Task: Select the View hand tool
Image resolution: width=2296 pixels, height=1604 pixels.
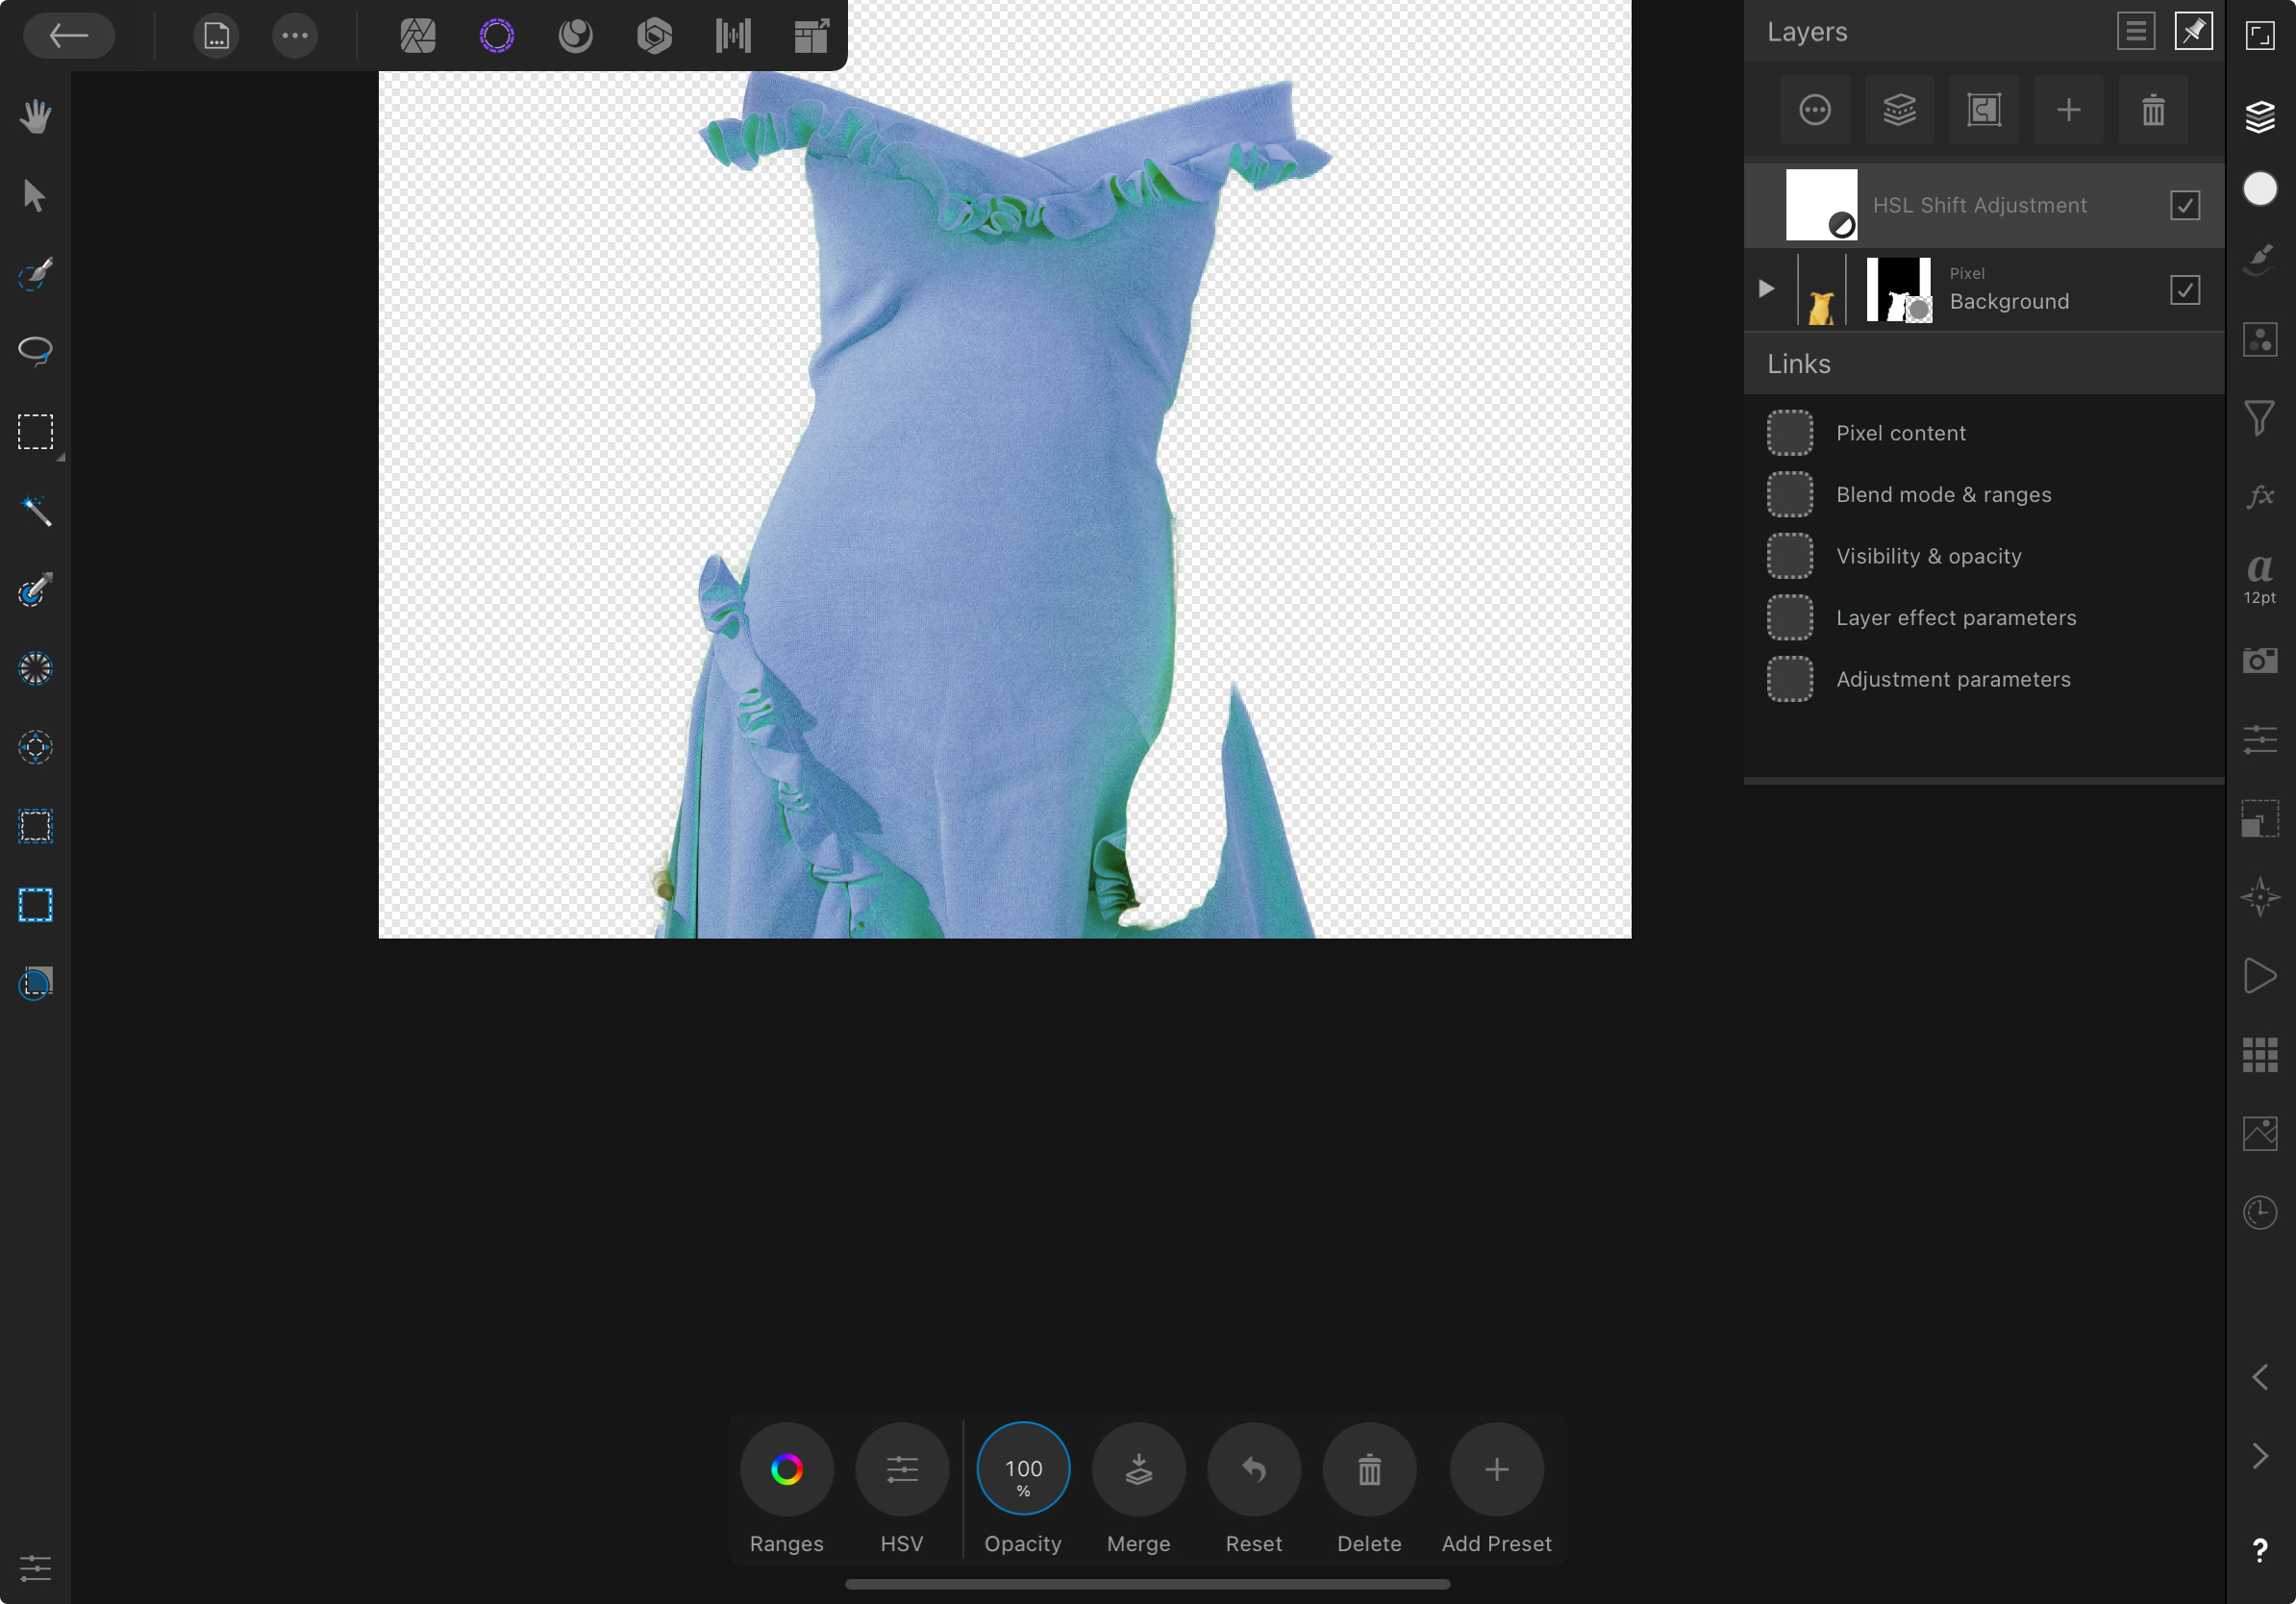Action: click(35, 116)
